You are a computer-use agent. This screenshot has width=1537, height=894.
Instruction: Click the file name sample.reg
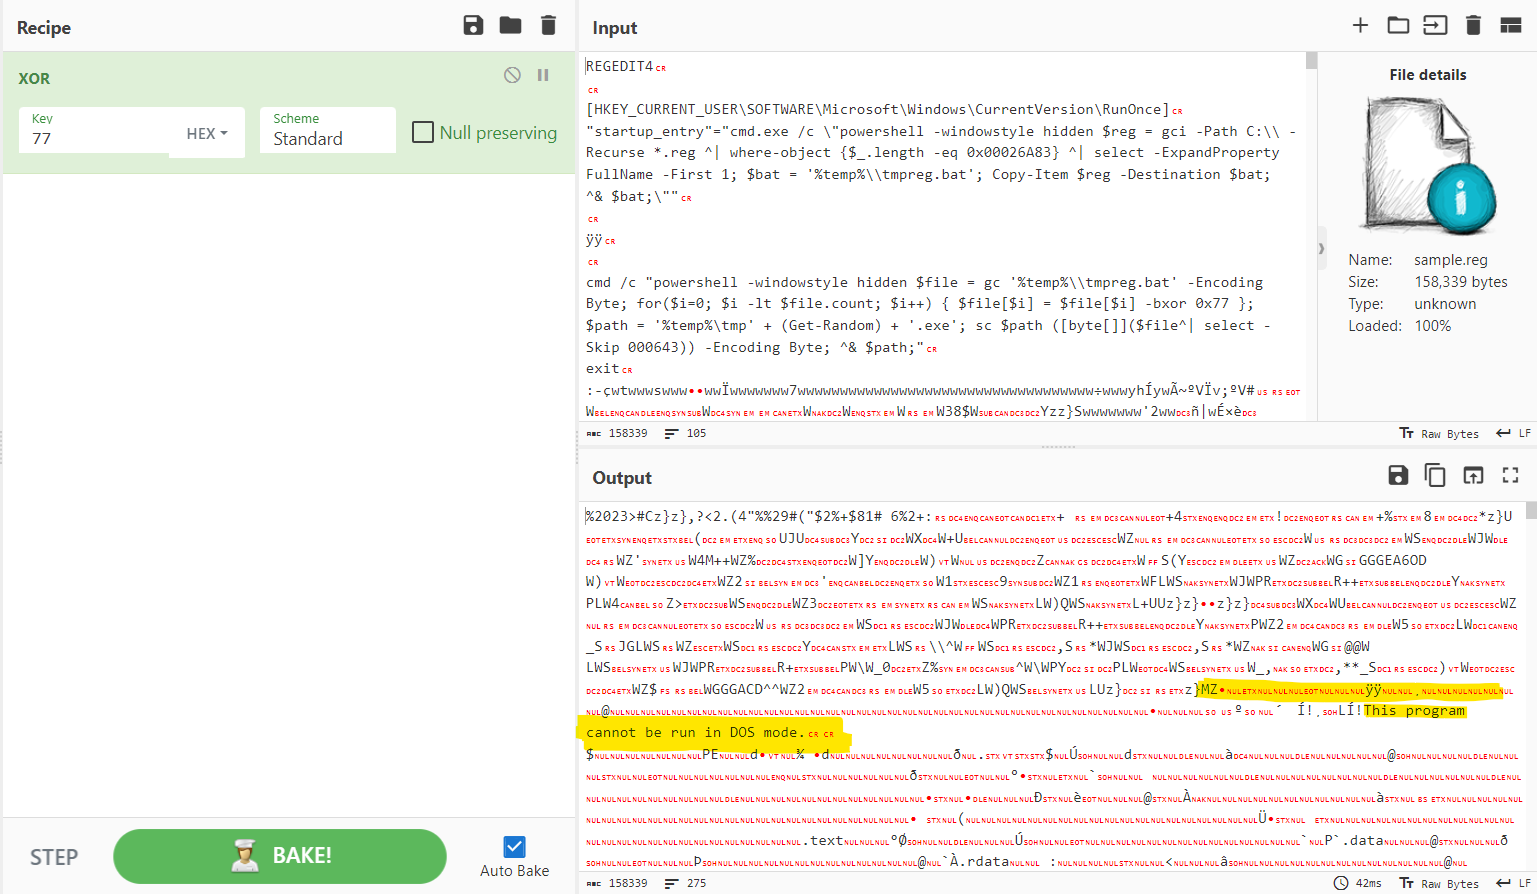click(1451, 260)
